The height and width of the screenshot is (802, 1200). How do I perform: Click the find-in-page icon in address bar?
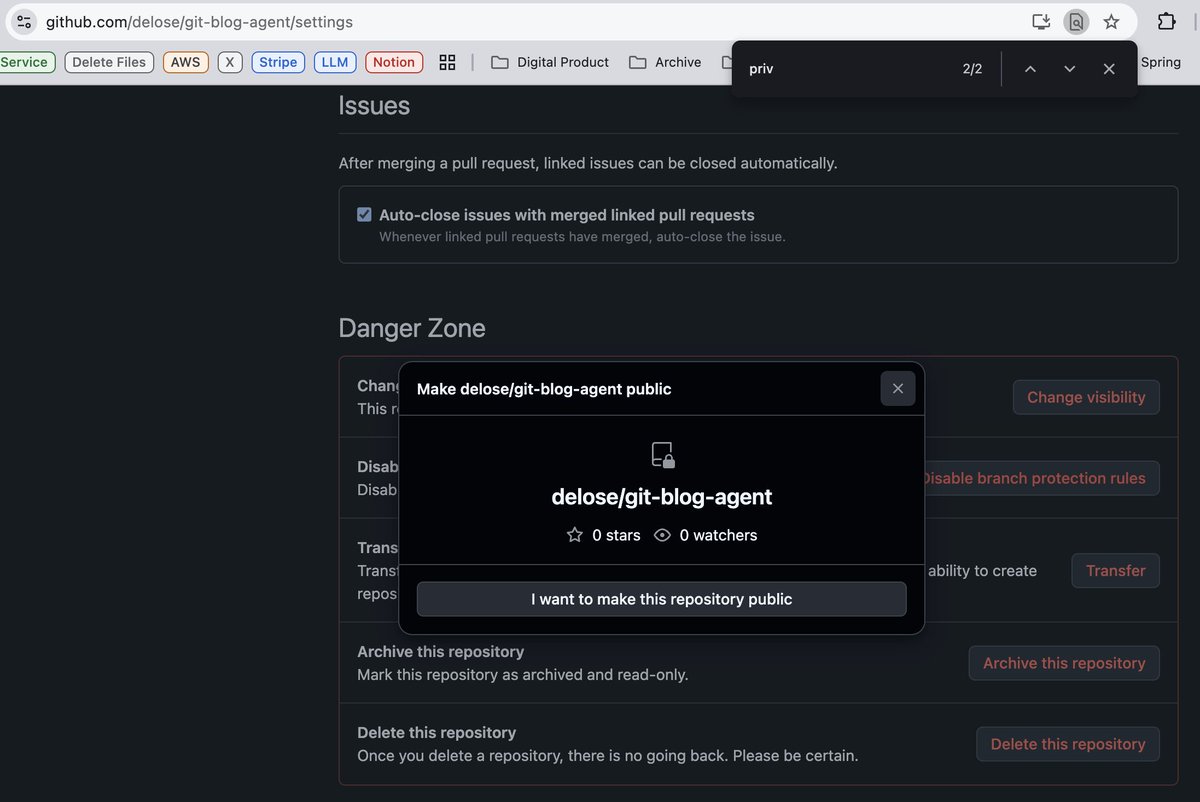1076,21
